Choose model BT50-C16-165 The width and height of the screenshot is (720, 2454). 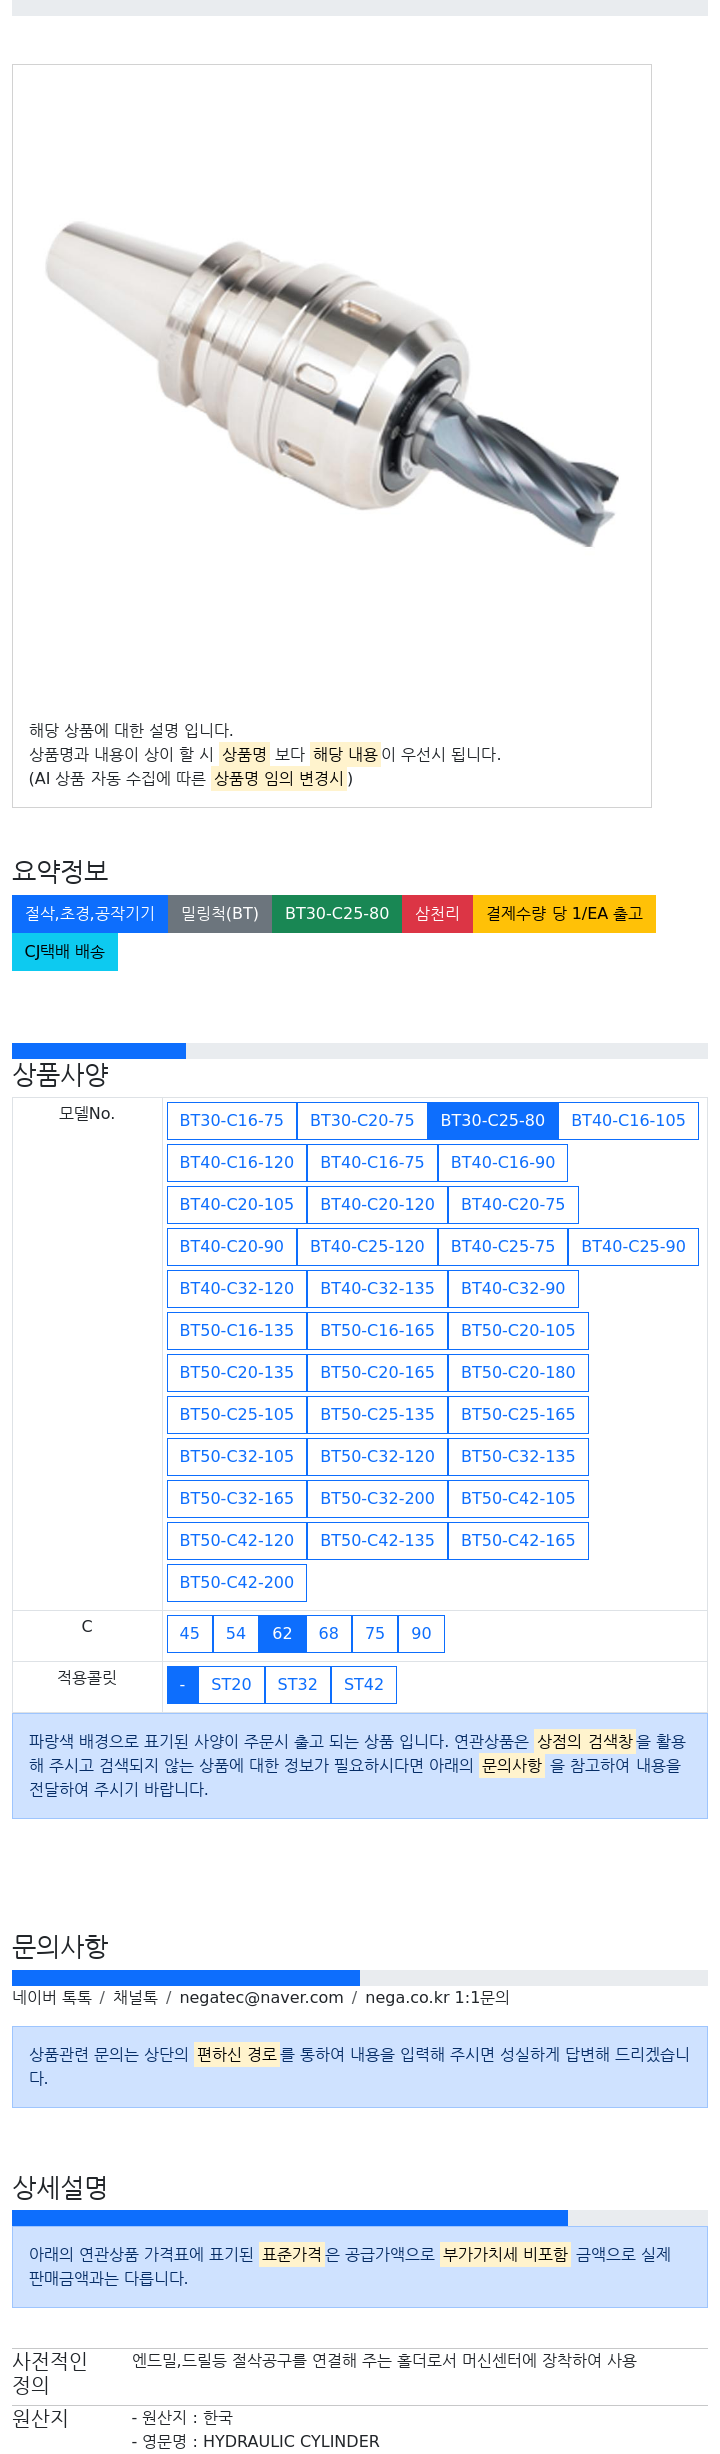pyautogui.click(x=377, y=1331)
